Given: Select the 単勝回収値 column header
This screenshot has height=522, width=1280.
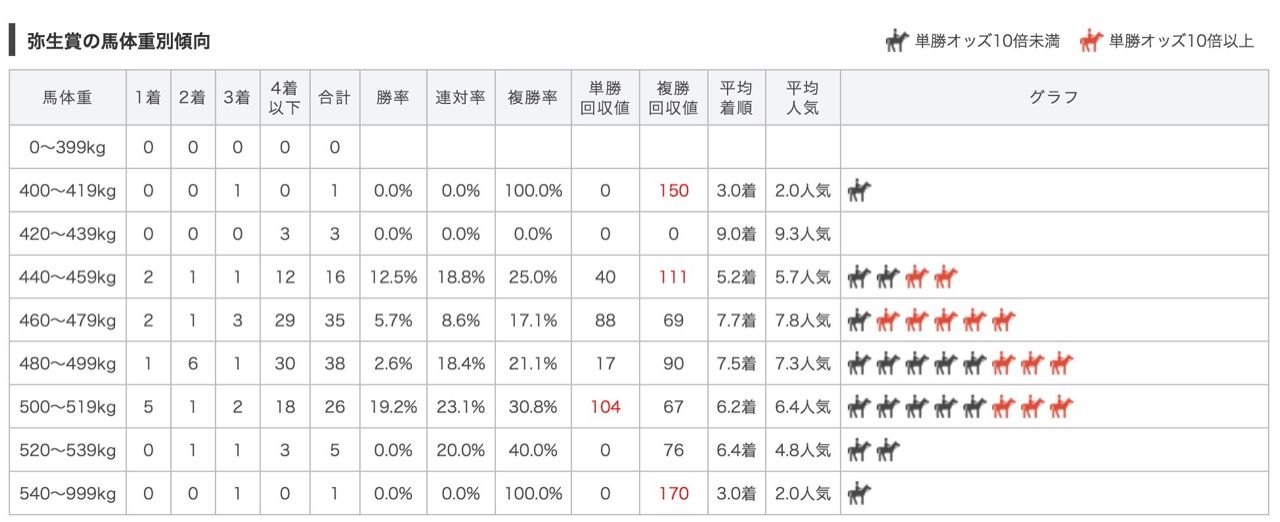Looking at the screenshot, I should pos(605,97).
